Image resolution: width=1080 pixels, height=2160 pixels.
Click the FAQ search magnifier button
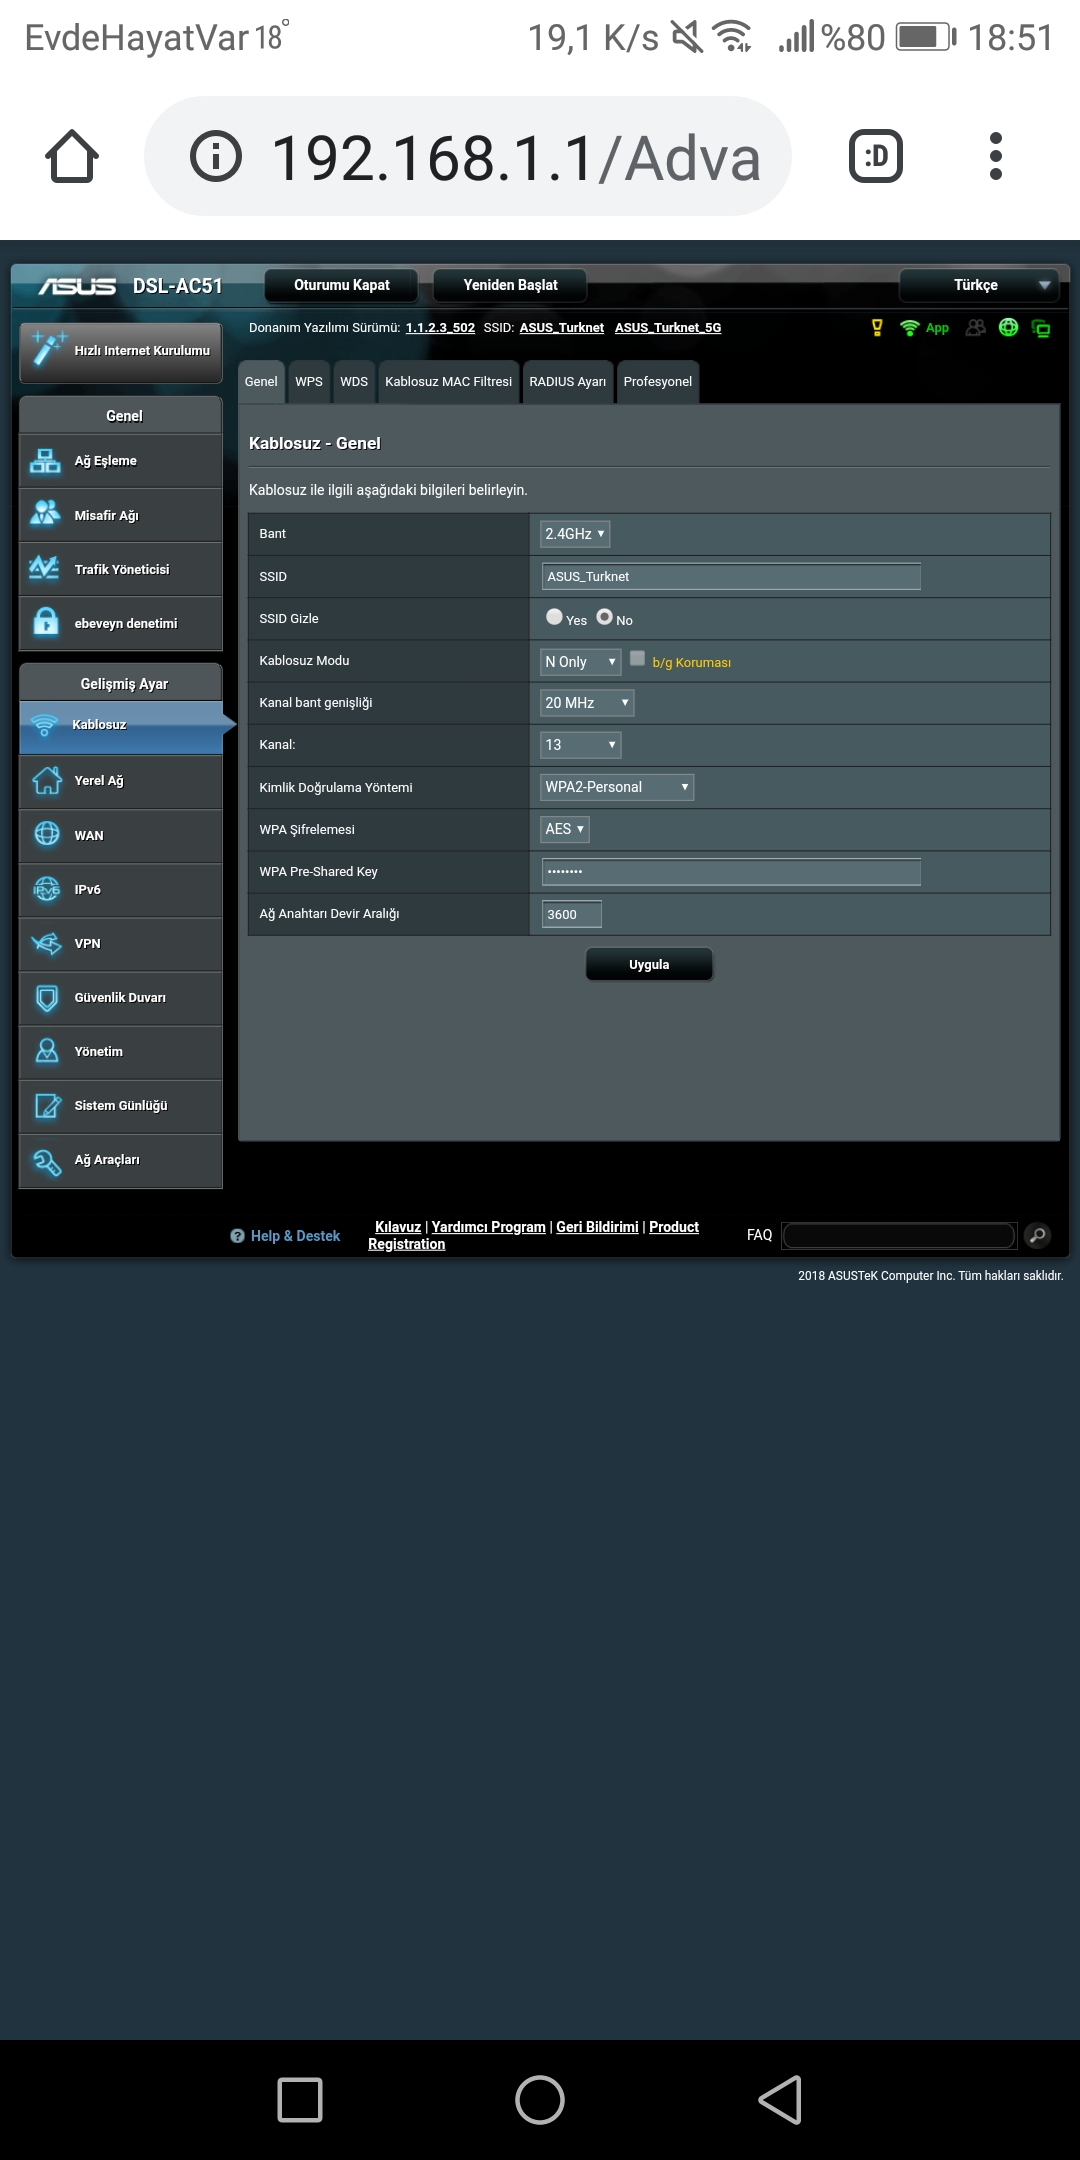coord(1038,1235)
